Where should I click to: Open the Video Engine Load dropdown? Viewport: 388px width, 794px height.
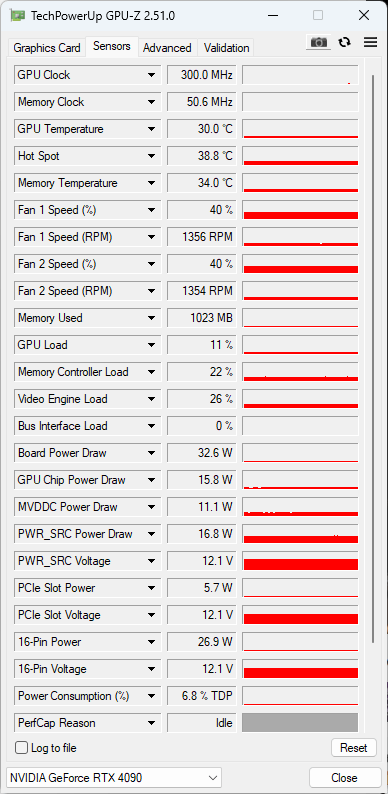point(151,399)
